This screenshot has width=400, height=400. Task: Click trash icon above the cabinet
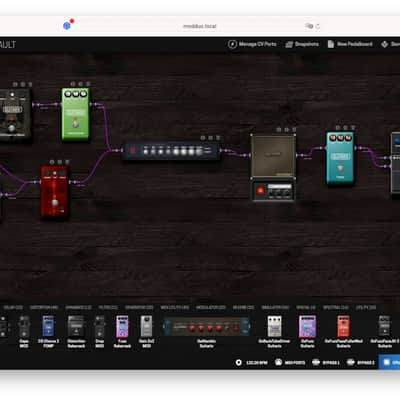(x=294, y=130)
